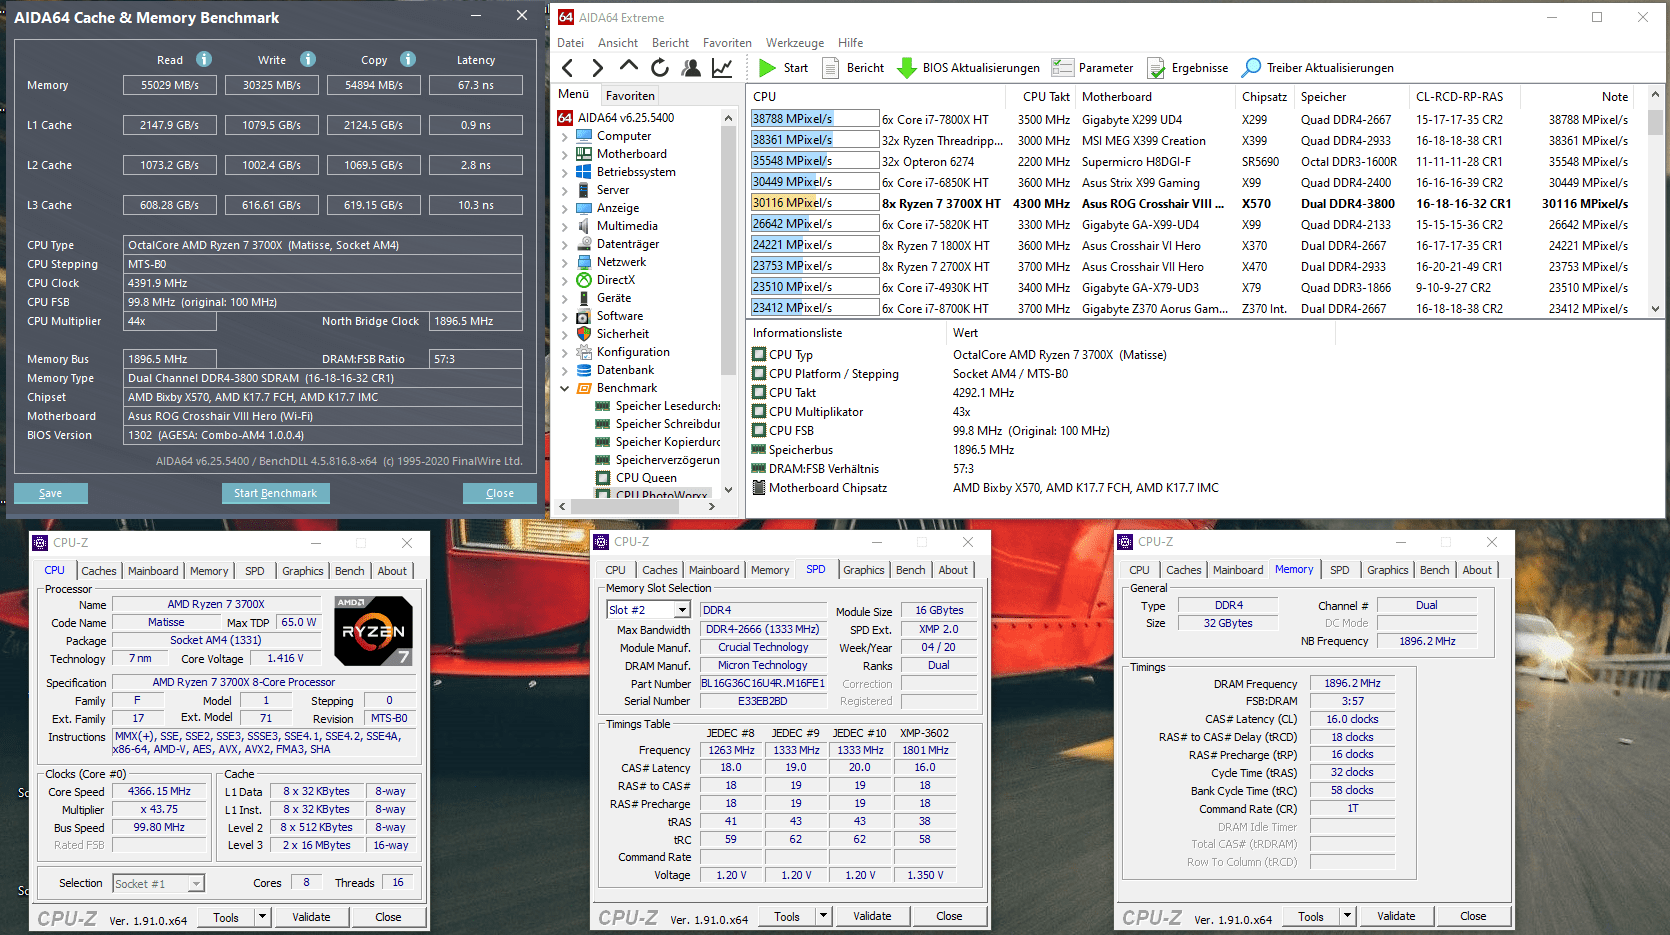
Task: Collapse the Benchmark tree node
Action: pos(565,388)
